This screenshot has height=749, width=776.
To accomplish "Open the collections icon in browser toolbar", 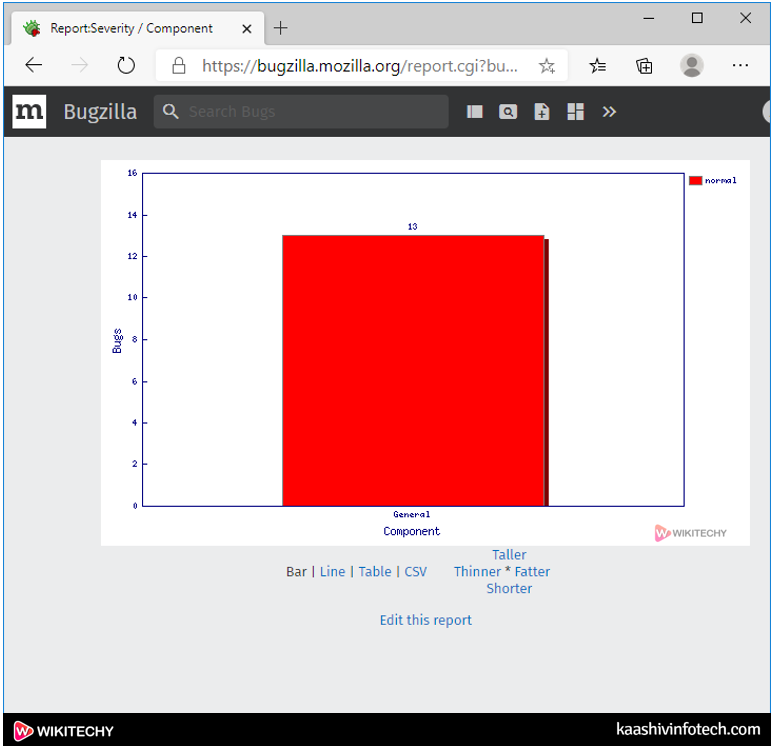I will click(645, 66).
